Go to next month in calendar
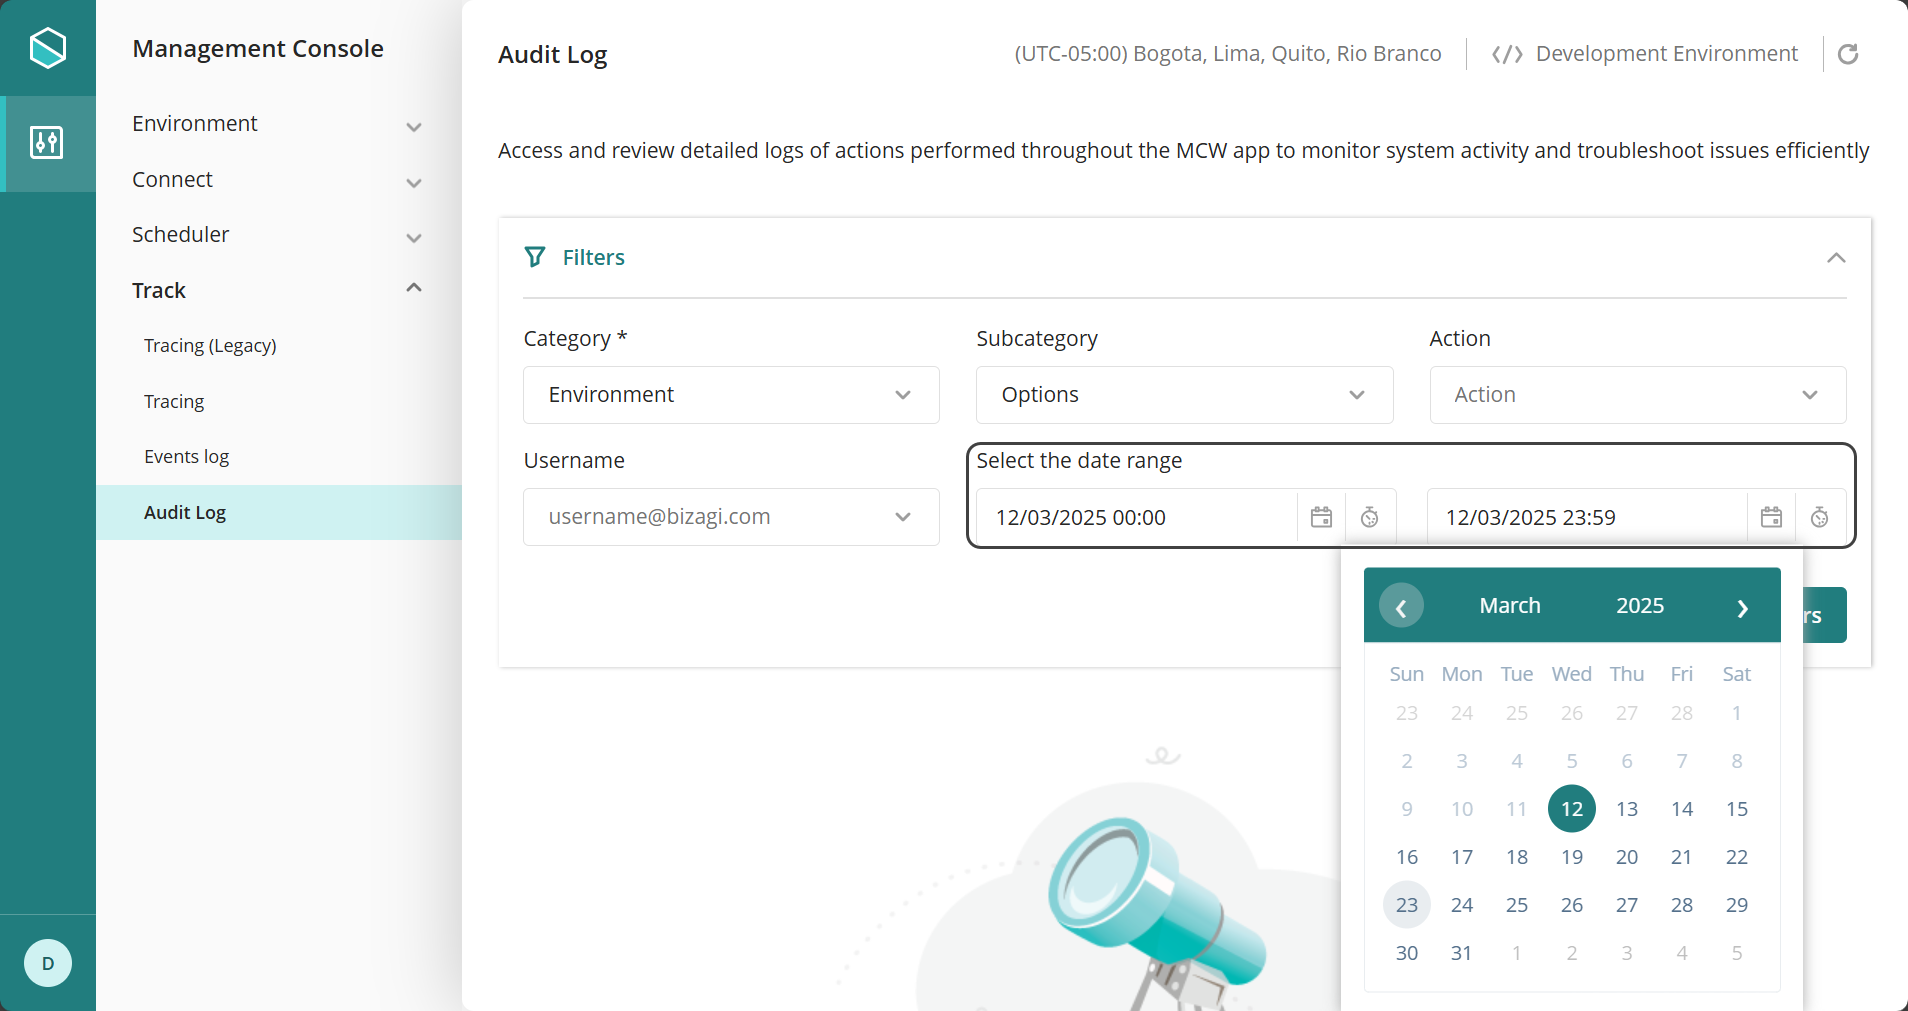The width and height of the screenshot is (1908, 1011). (1742, 608)
